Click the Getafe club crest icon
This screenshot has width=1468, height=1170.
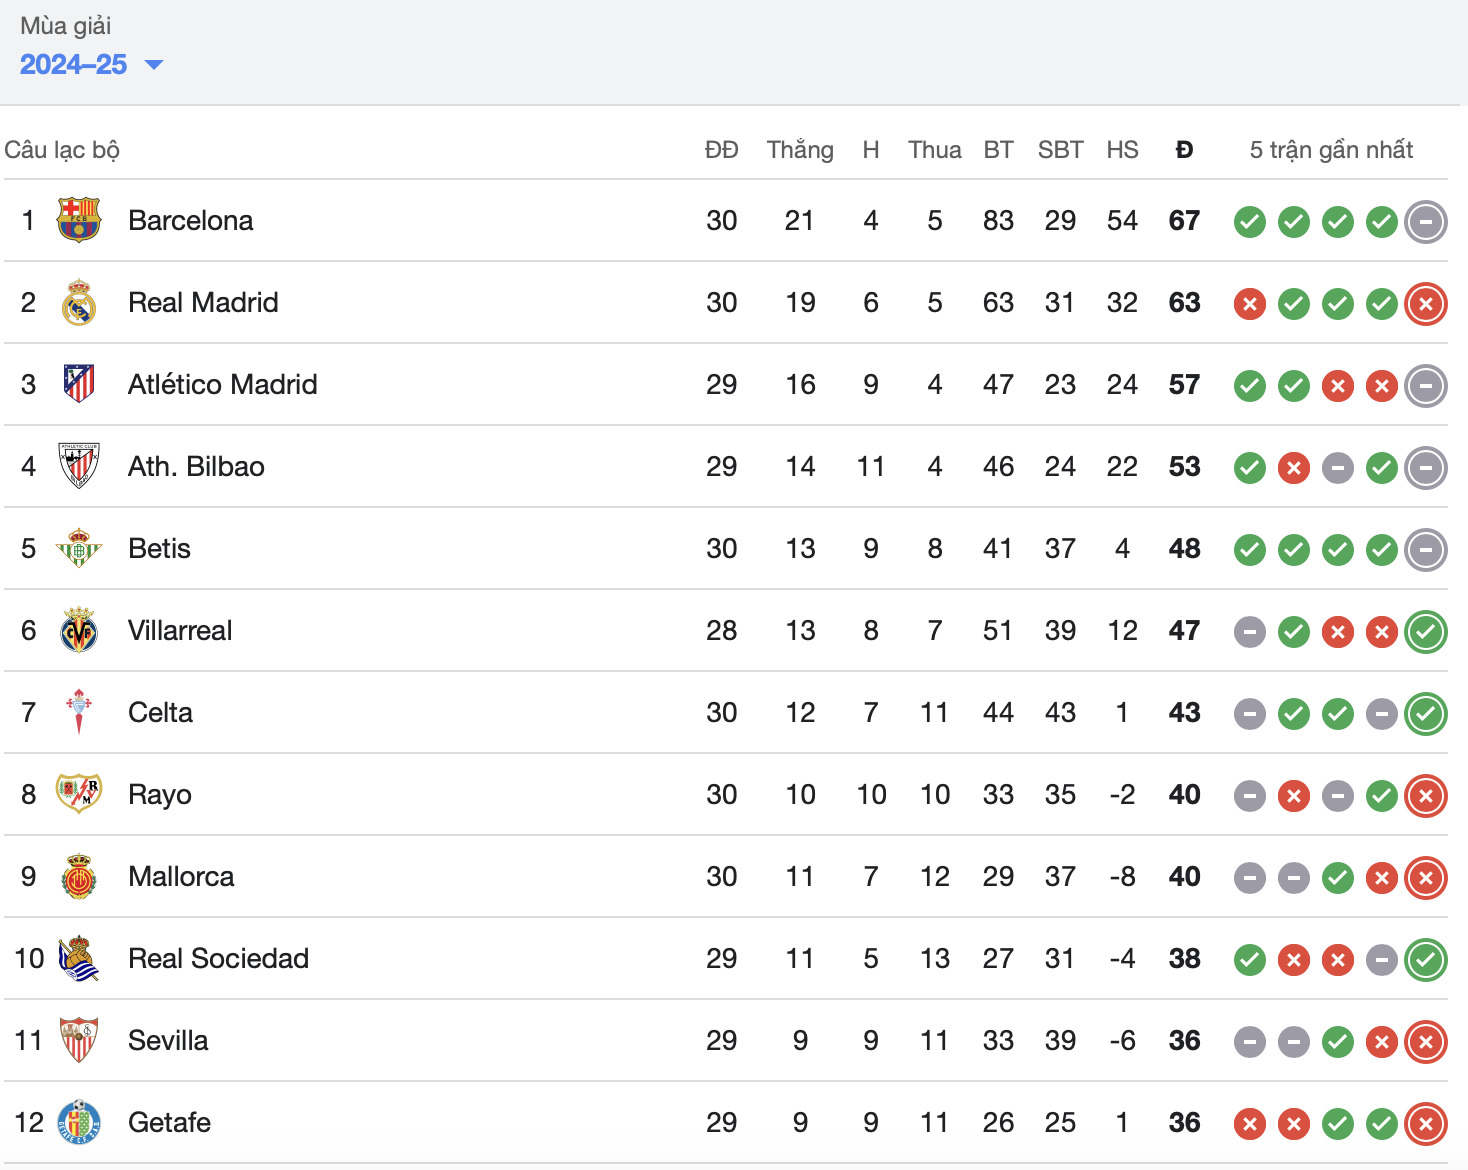point(79,1122)
